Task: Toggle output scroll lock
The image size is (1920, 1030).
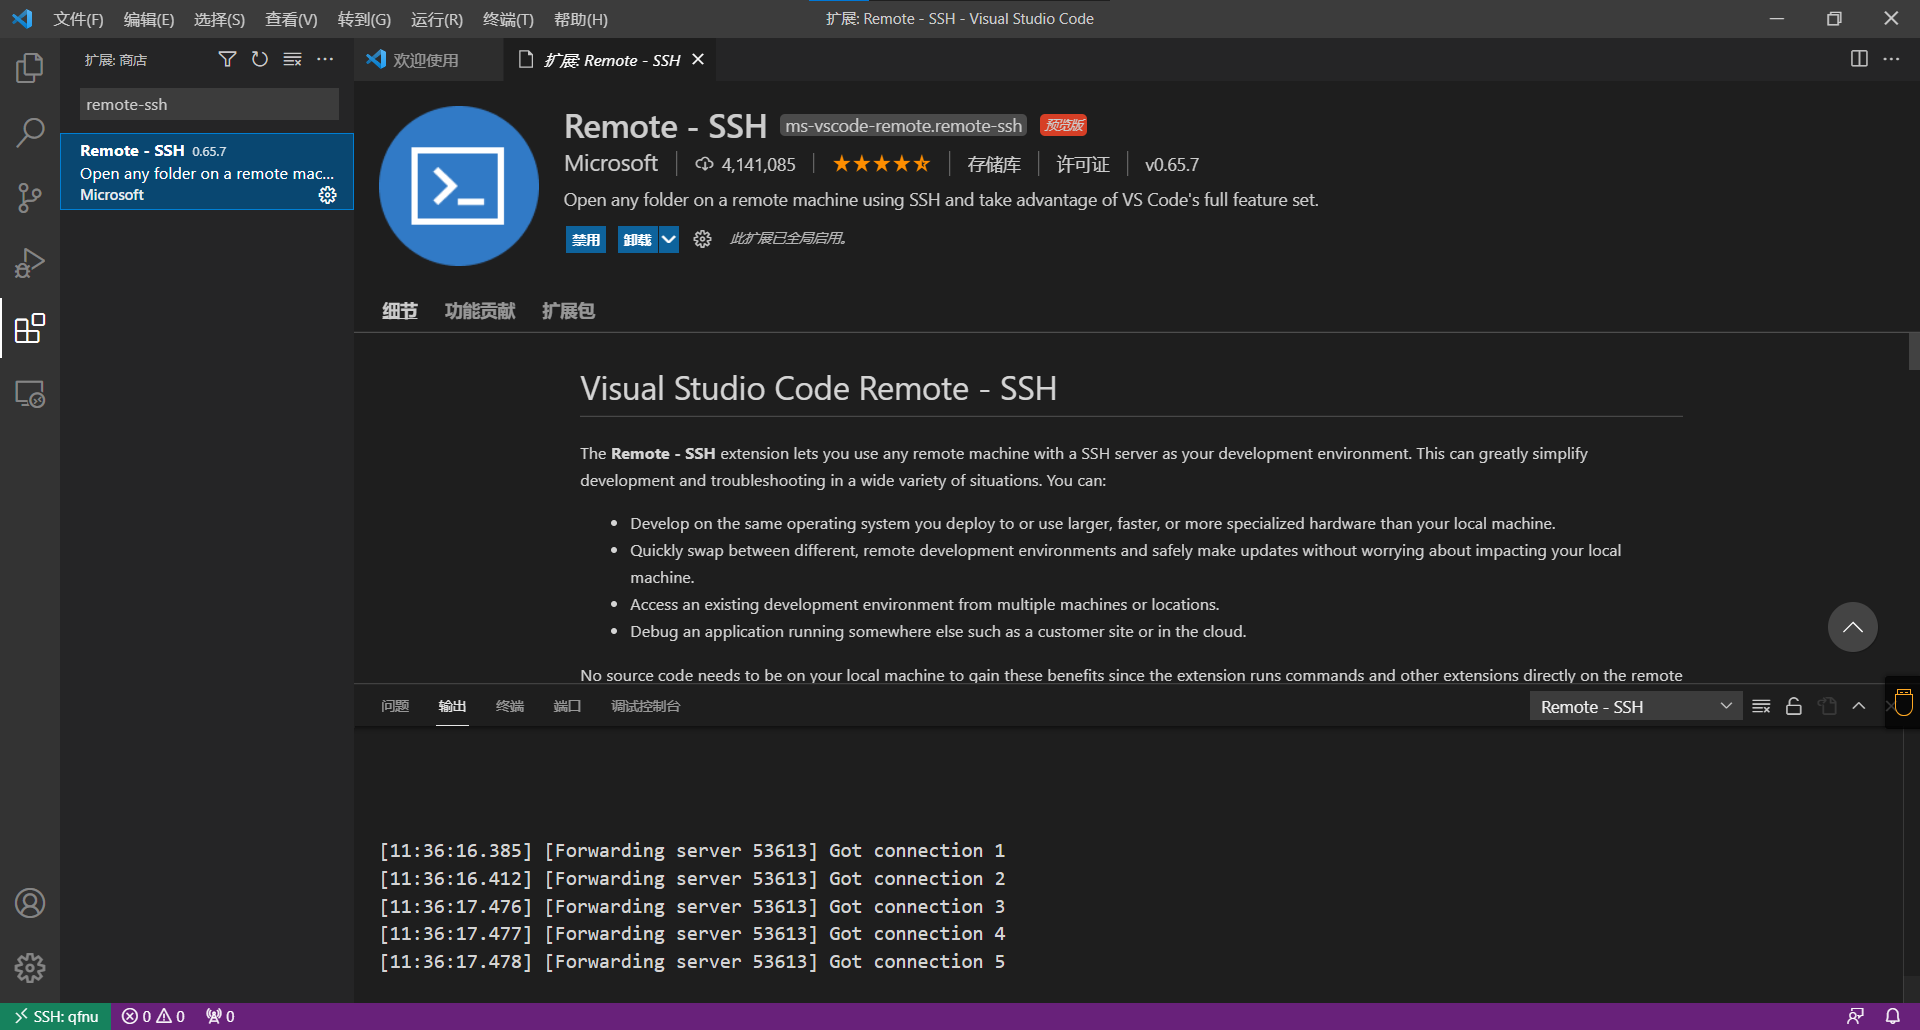Action: click(x=1794, y=706)
